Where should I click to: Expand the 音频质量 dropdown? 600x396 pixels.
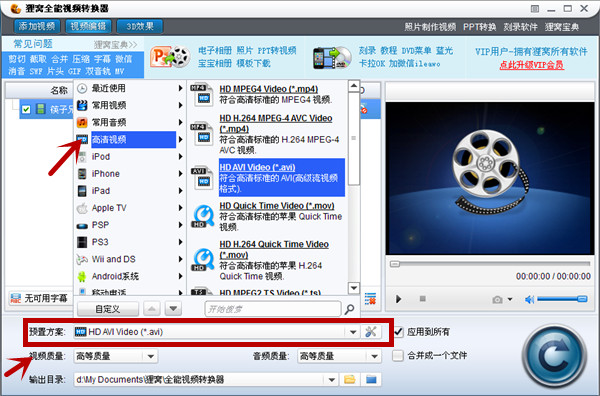pos(374,356)
